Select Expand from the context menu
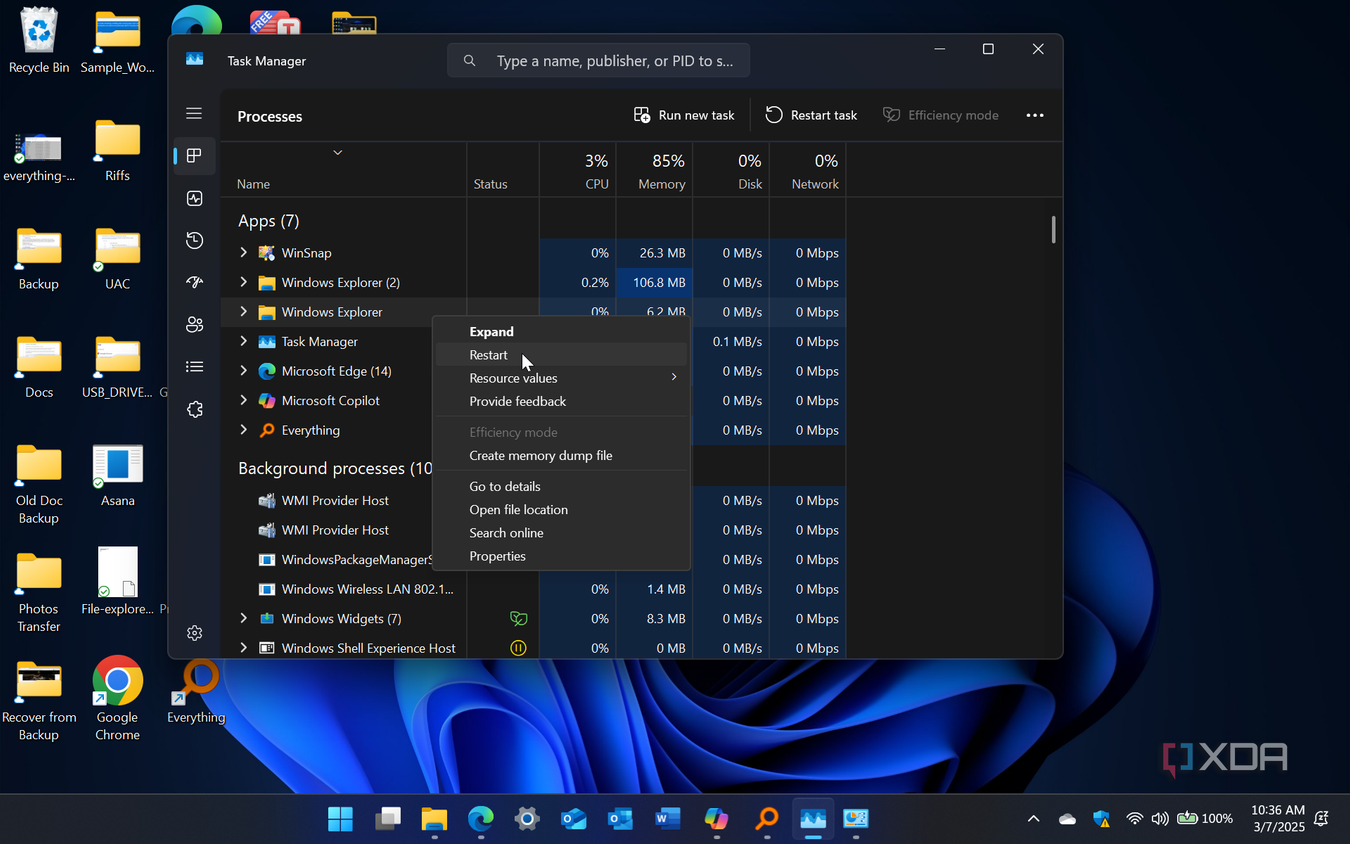Screen dimensions: 1350x844 coord(561,332)
